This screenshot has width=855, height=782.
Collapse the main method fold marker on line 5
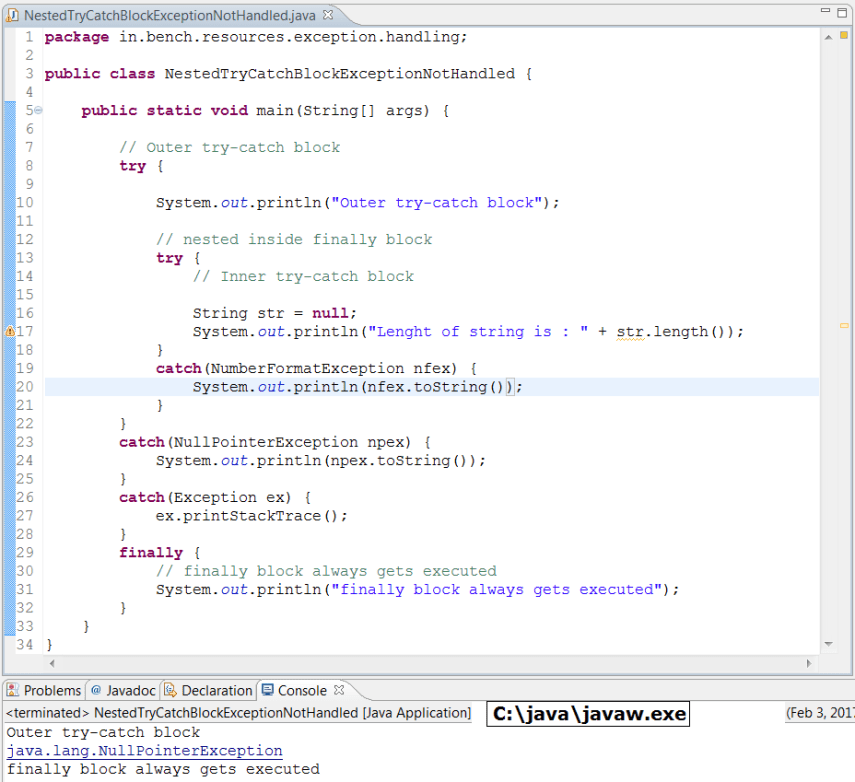point(38,110)
